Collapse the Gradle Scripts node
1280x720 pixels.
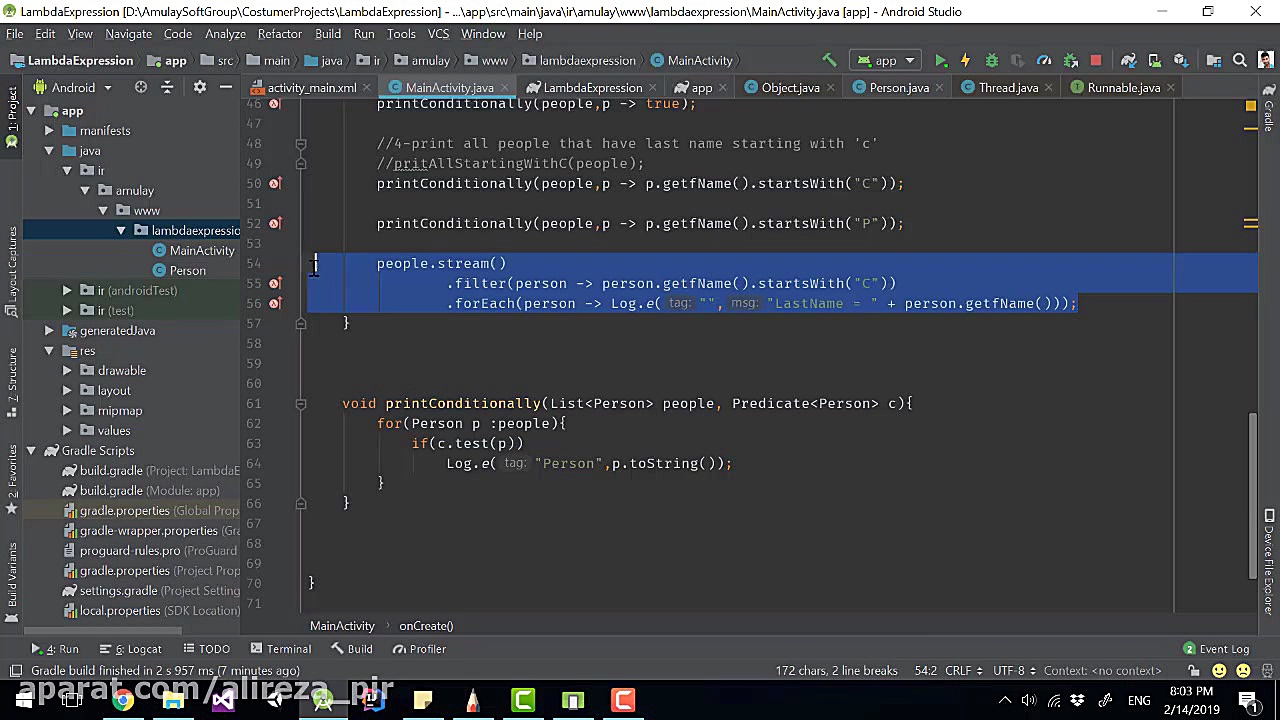(31, 450)
